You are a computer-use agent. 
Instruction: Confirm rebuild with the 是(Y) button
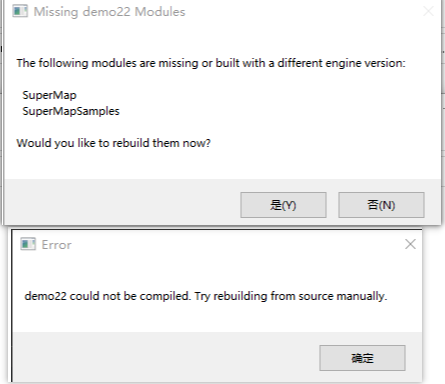pos(283,205)
